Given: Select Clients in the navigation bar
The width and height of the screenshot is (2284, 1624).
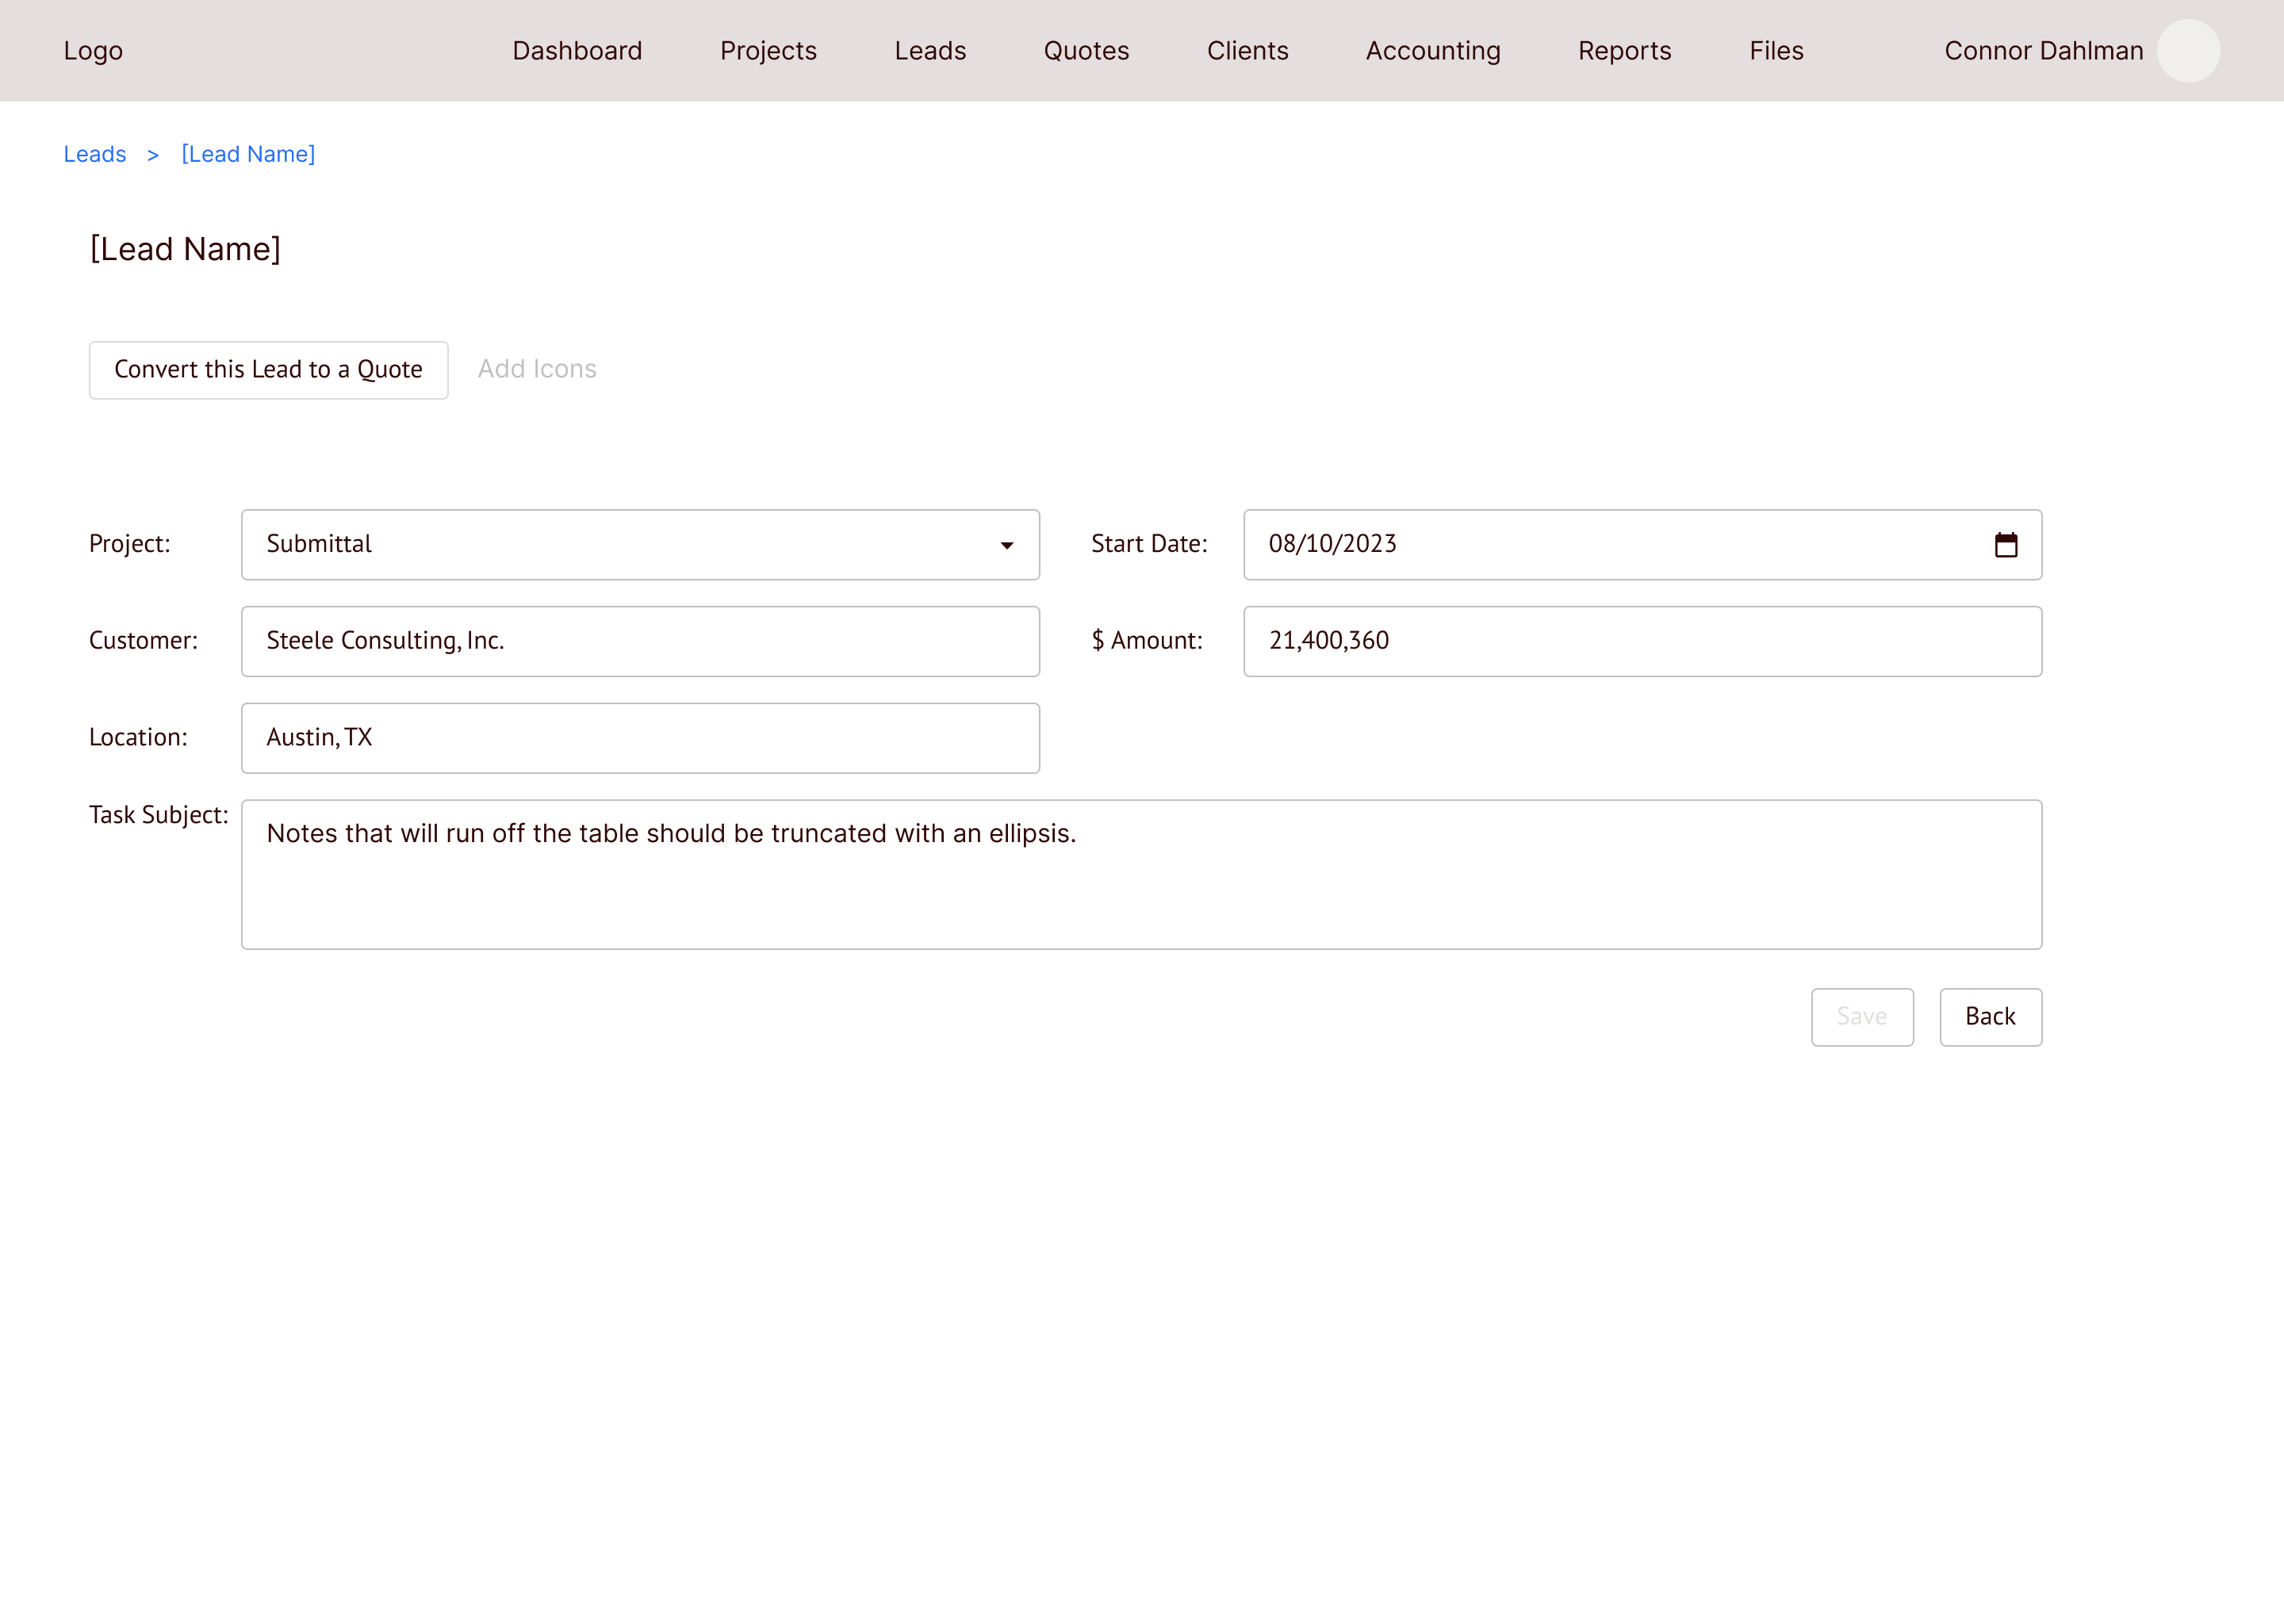Looking at the screenshot, I should pos(1247,51).
